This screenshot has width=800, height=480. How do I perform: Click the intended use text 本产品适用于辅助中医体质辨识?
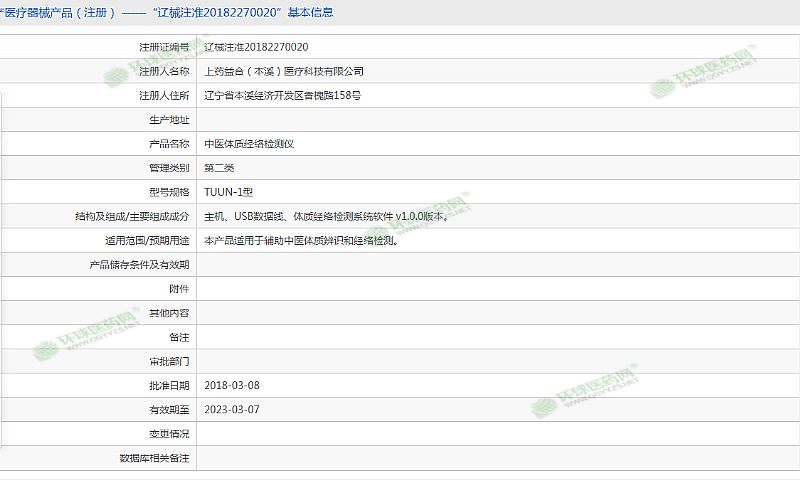[301, 240]
